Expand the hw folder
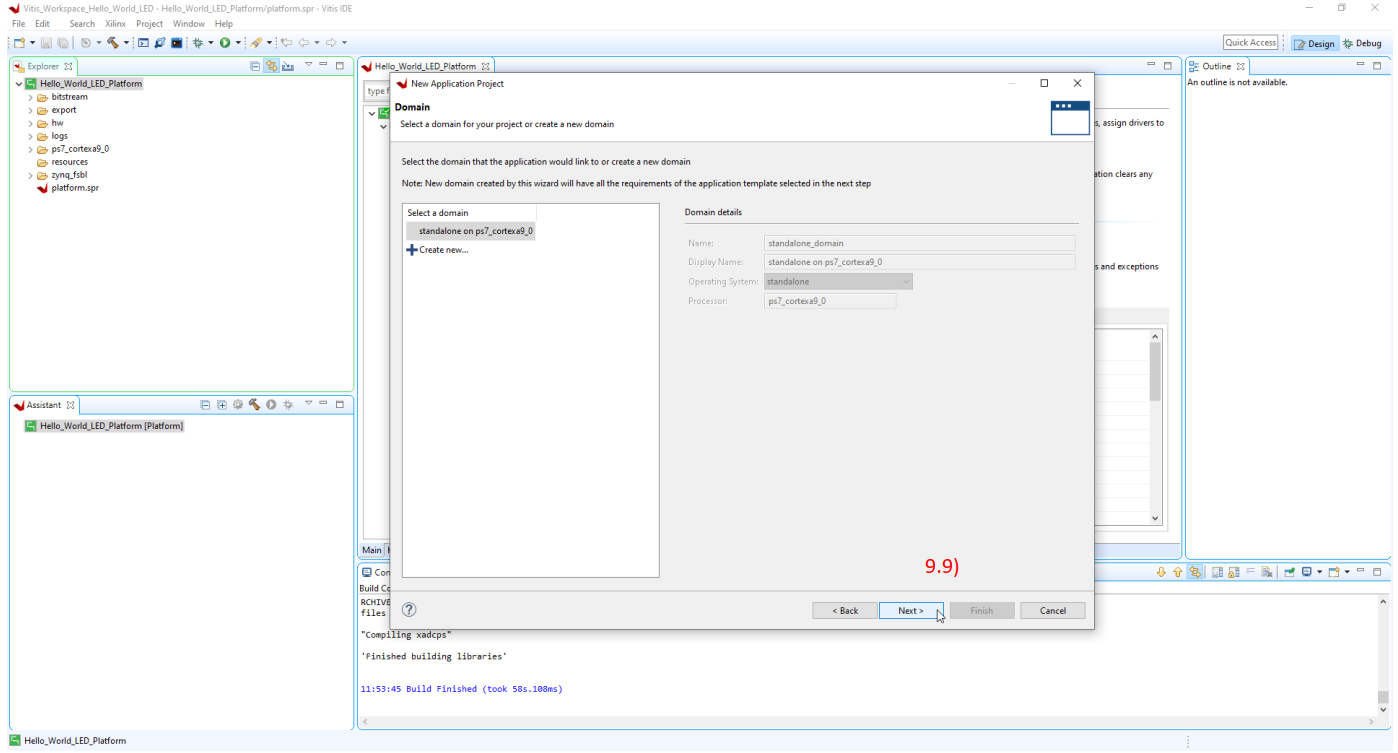 click(31, 123)
